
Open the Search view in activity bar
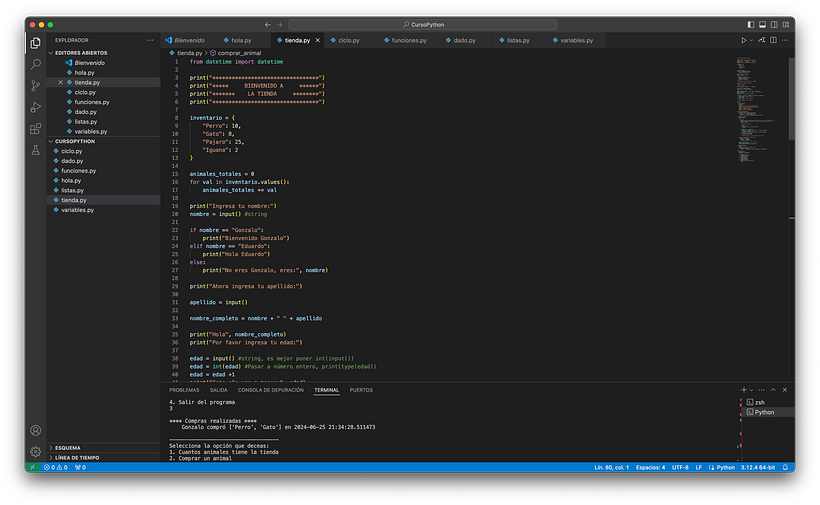pyautogui.click(x=36, y=64)
